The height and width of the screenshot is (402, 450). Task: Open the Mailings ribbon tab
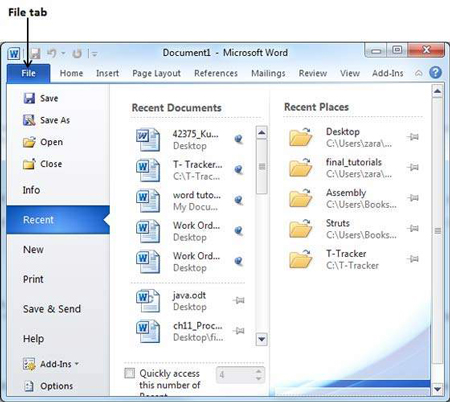pos(268,73)
